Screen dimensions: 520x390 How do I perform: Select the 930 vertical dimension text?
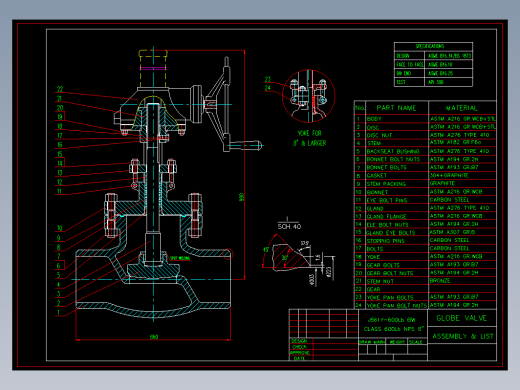point(242,197)
